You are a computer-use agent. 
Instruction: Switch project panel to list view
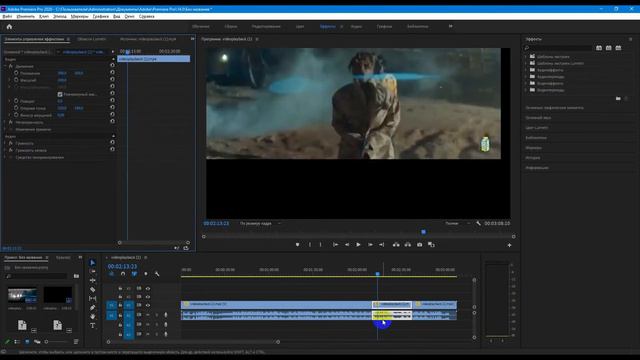17,342
